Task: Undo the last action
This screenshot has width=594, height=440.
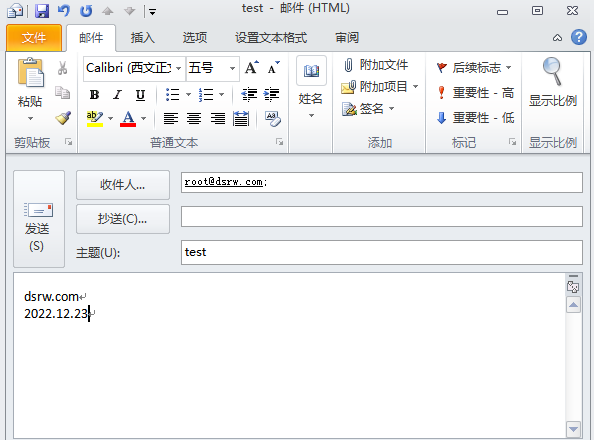Action: [64, 11]
